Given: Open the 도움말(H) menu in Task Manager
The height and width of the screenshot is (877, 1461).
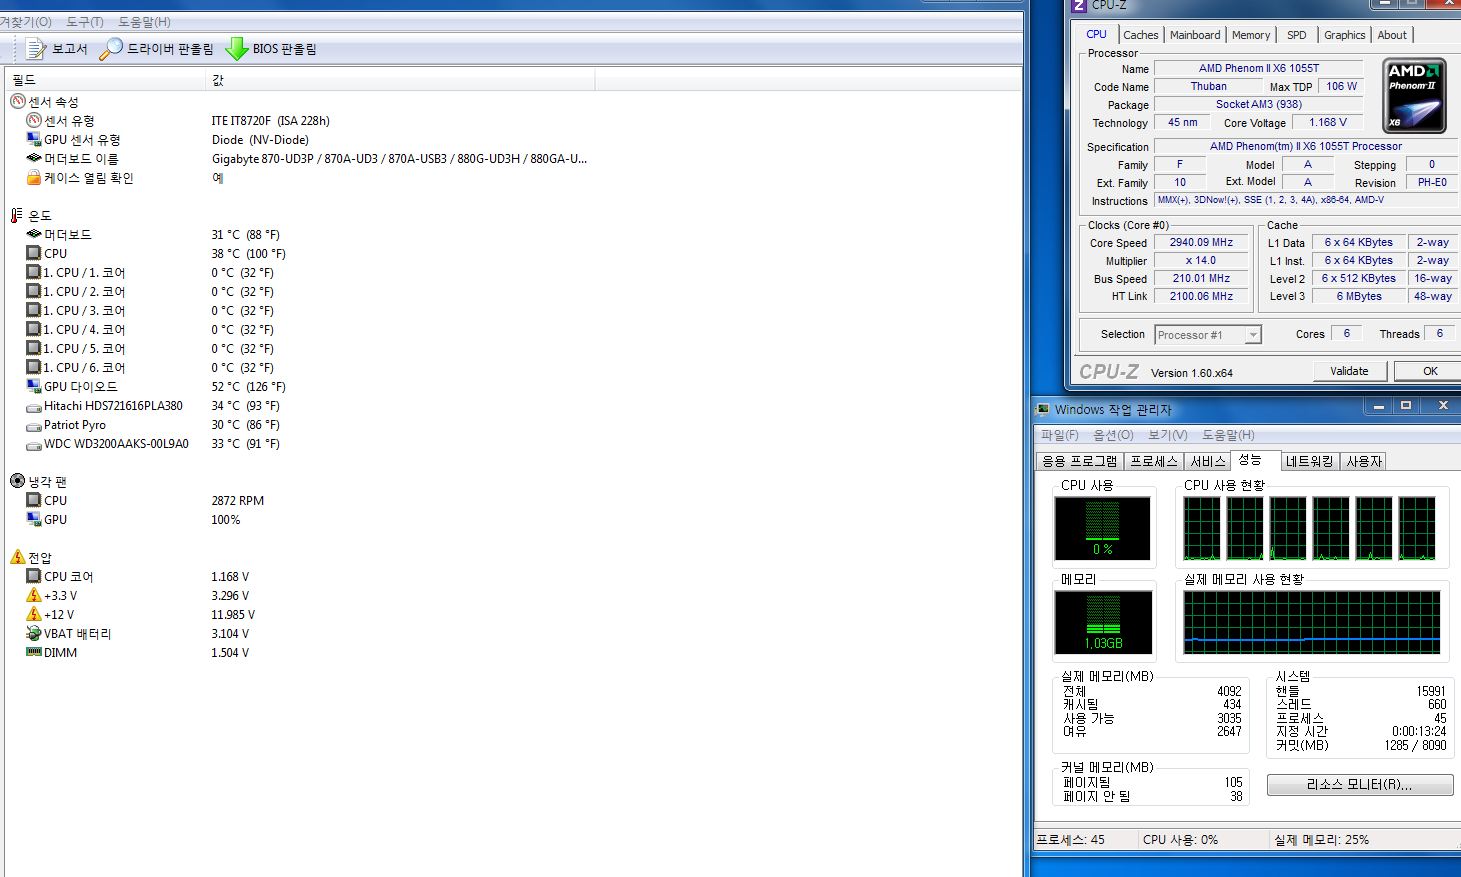Looking at the screenshot, I should [x=1227, y=435].
